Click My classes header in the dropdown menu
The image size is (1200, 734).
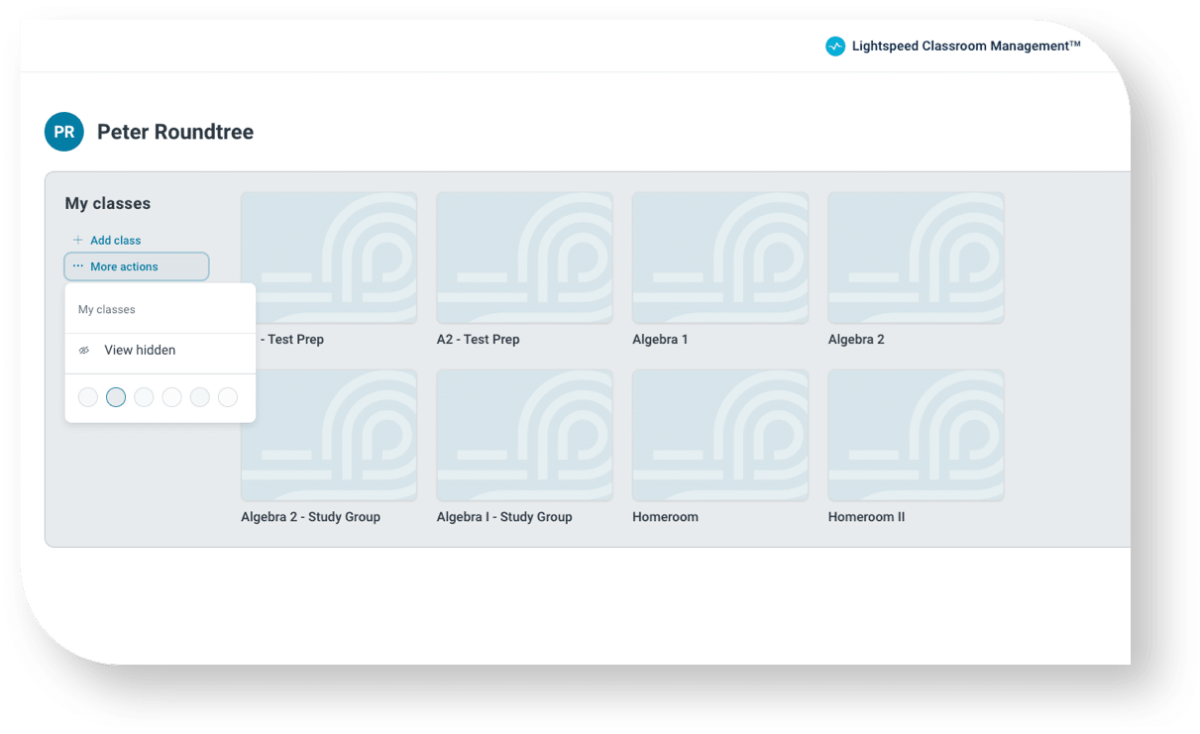[x=108, y=309]
